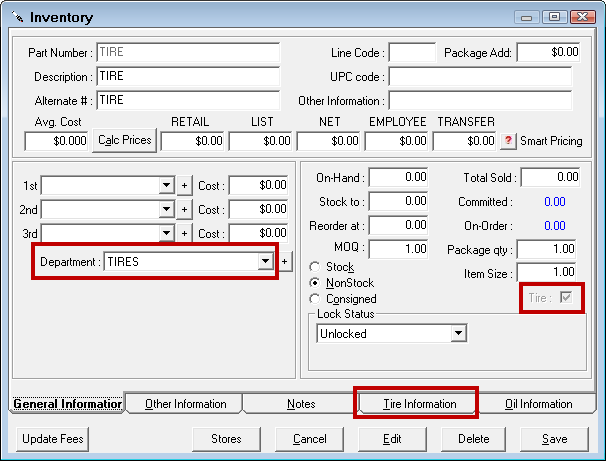Click the plus button beside 2nd vendor

pyautogui.click(x=184, y=209)
